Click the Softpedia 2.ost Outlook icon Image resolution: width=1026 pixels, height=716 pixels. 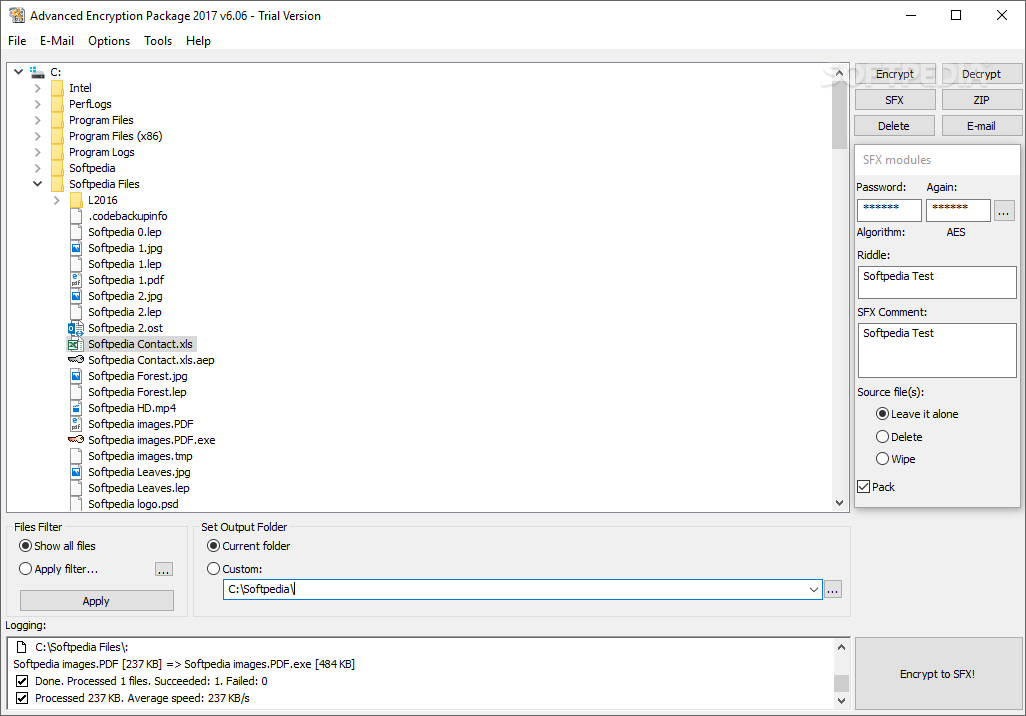(x=76, y=328)
